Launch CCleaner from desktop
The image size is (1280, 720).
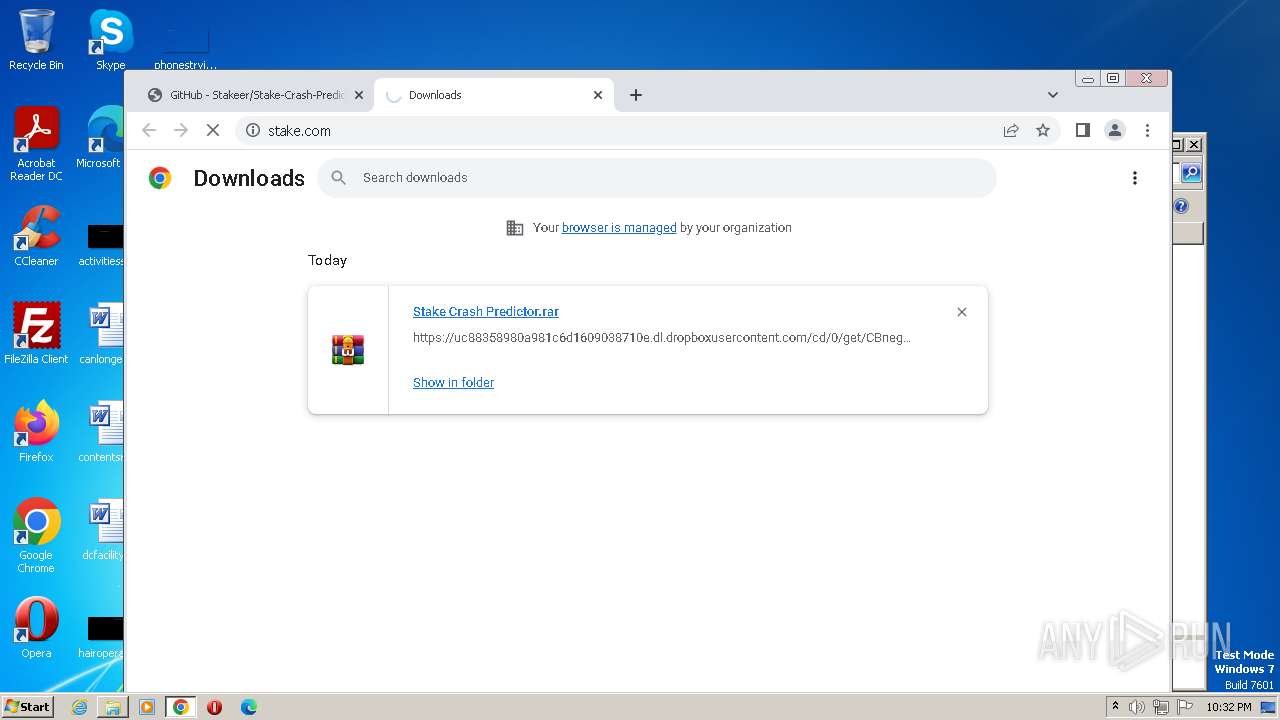pos(36,237)
